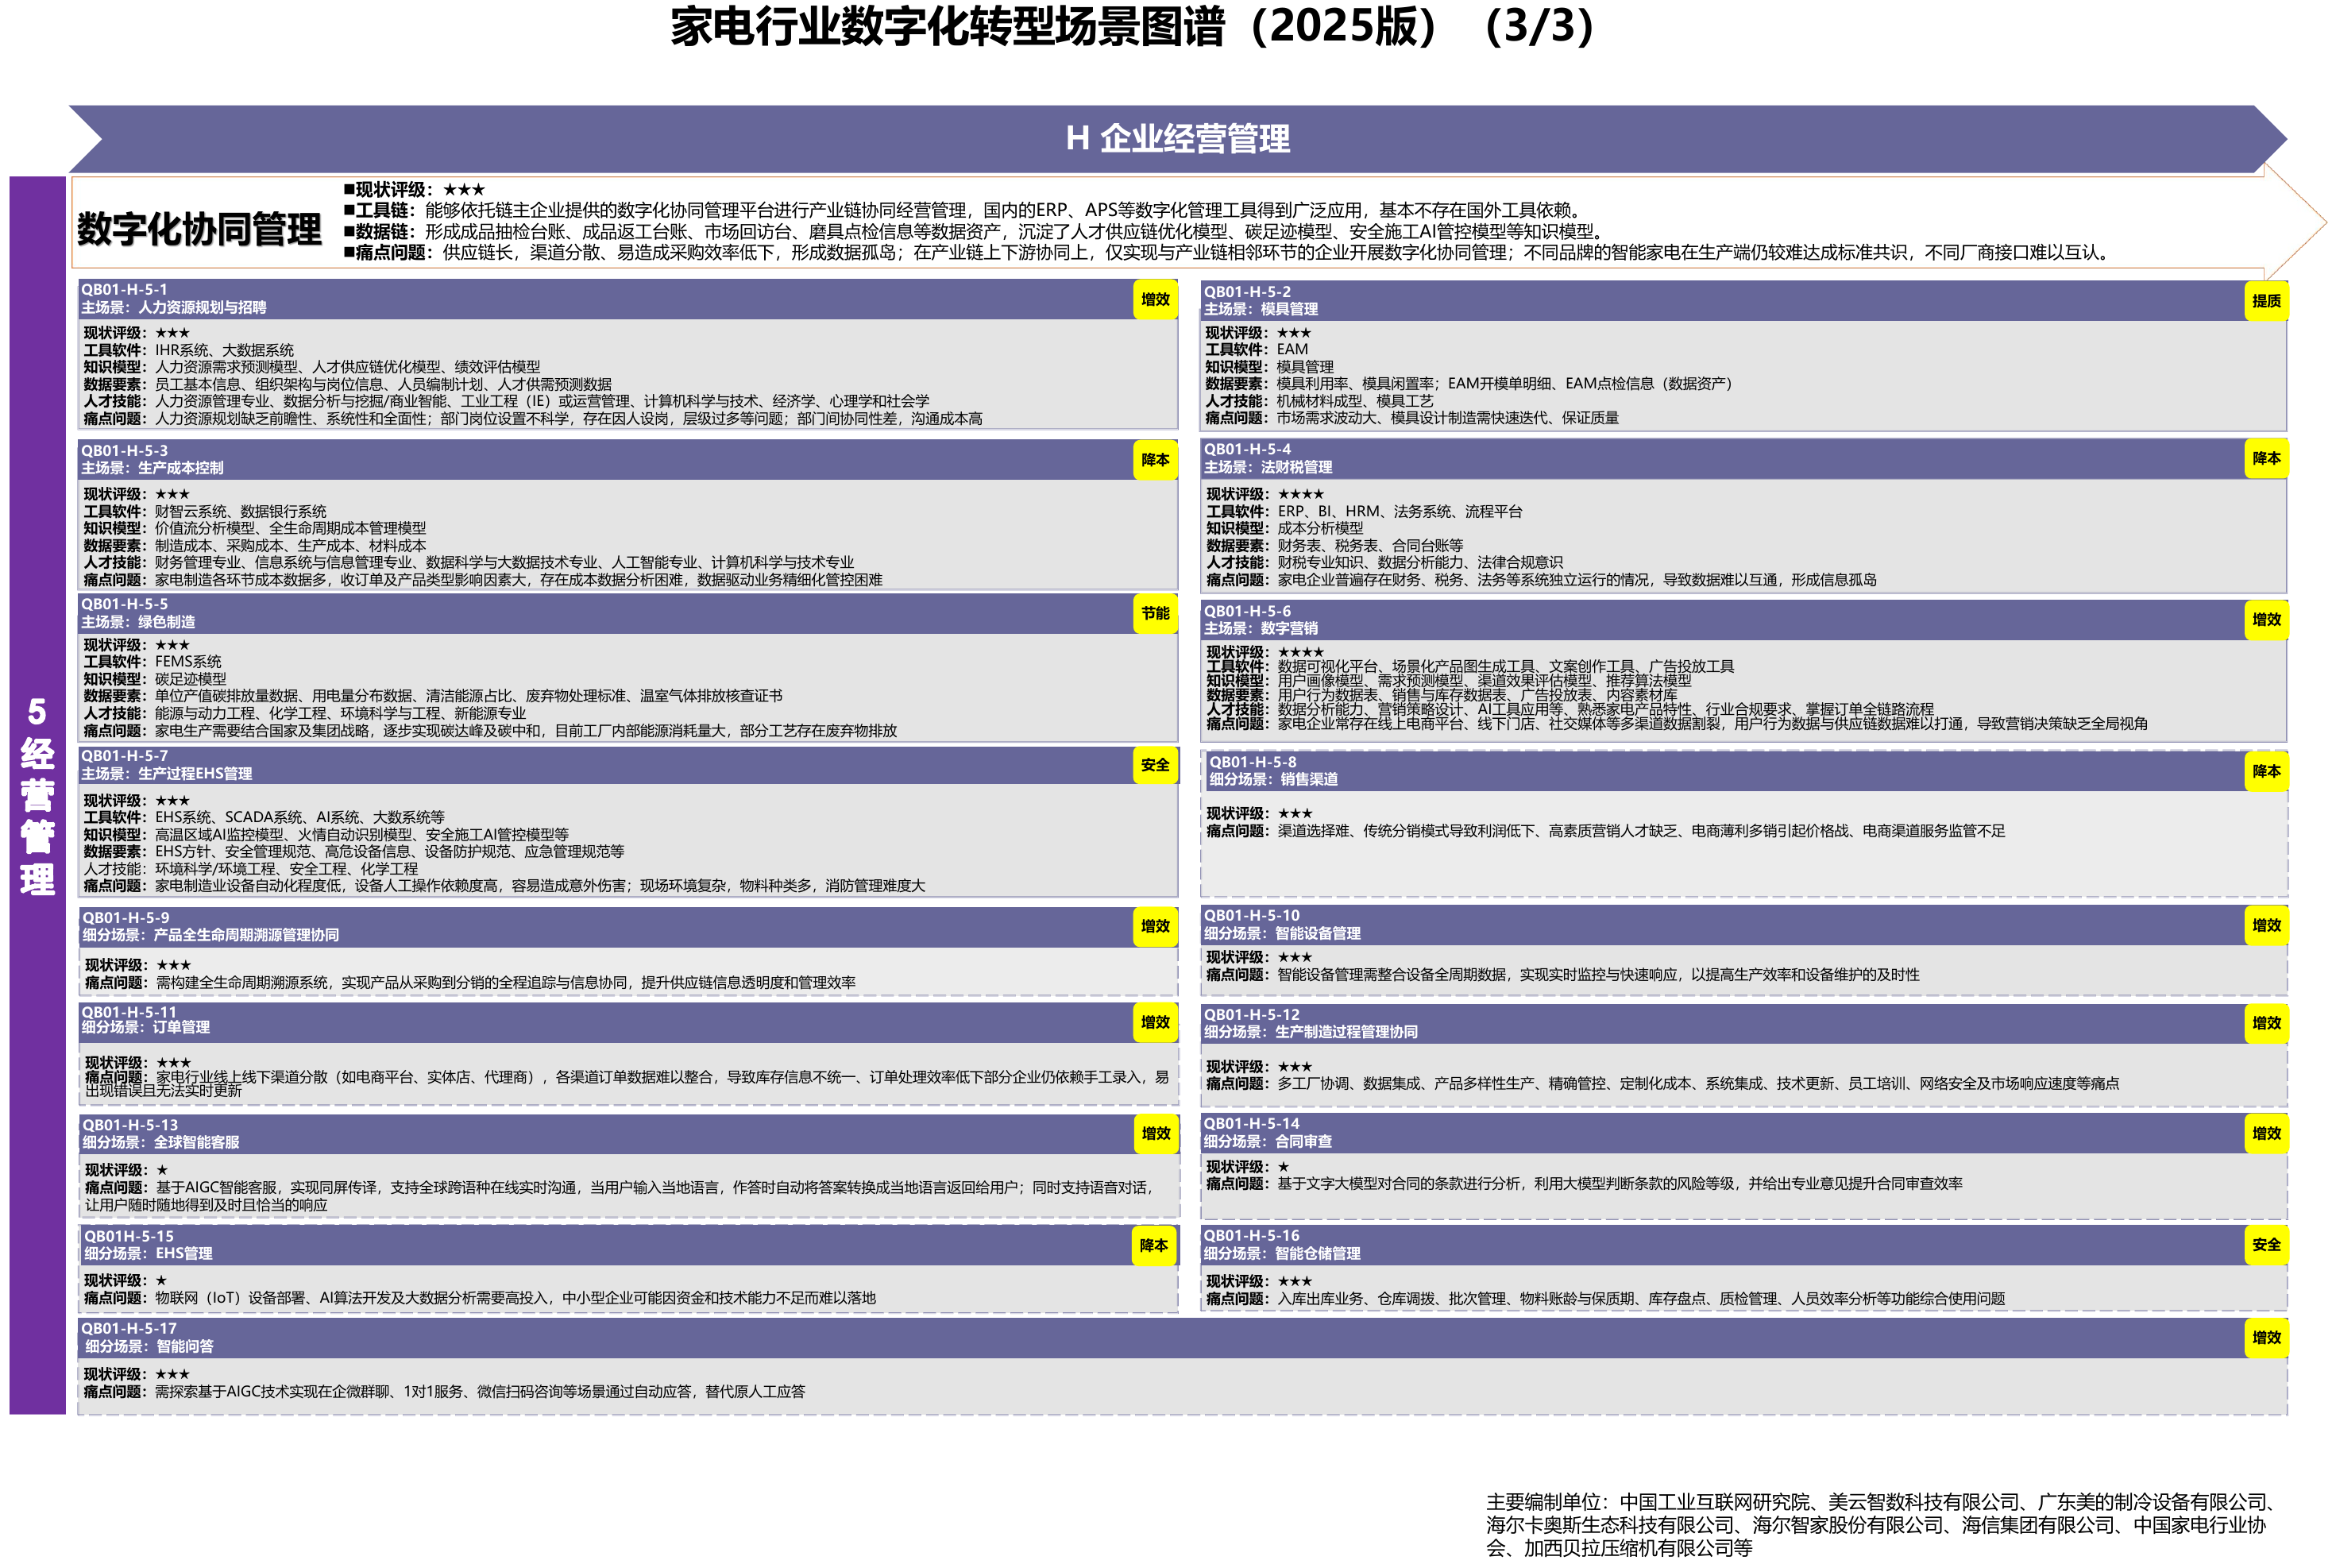
Task: Click 降本 tag on 销售渠道 card
Action: [x=2266, y=771]
